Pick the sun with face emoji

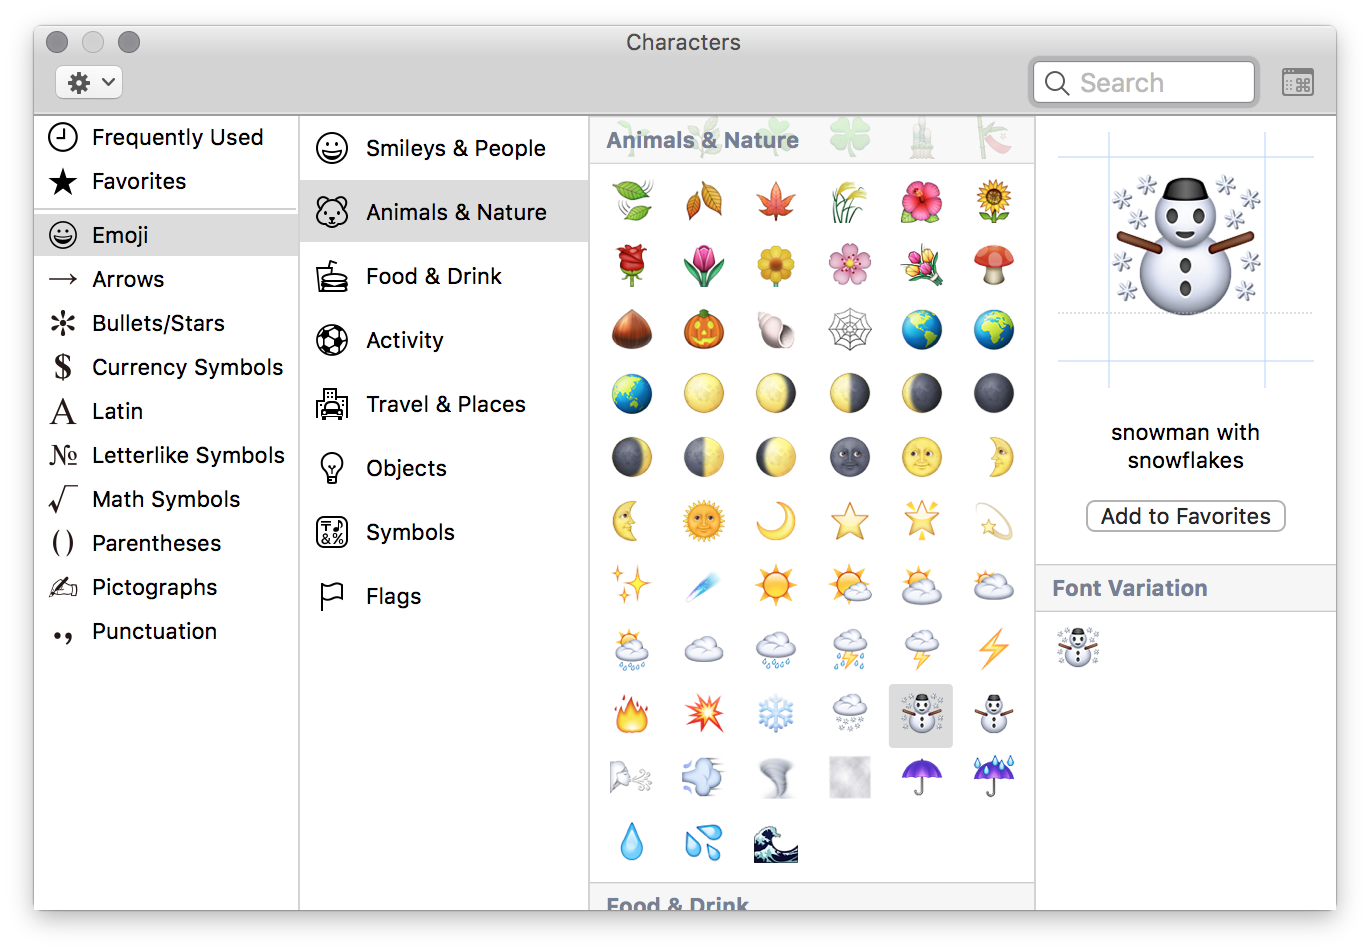704,521
